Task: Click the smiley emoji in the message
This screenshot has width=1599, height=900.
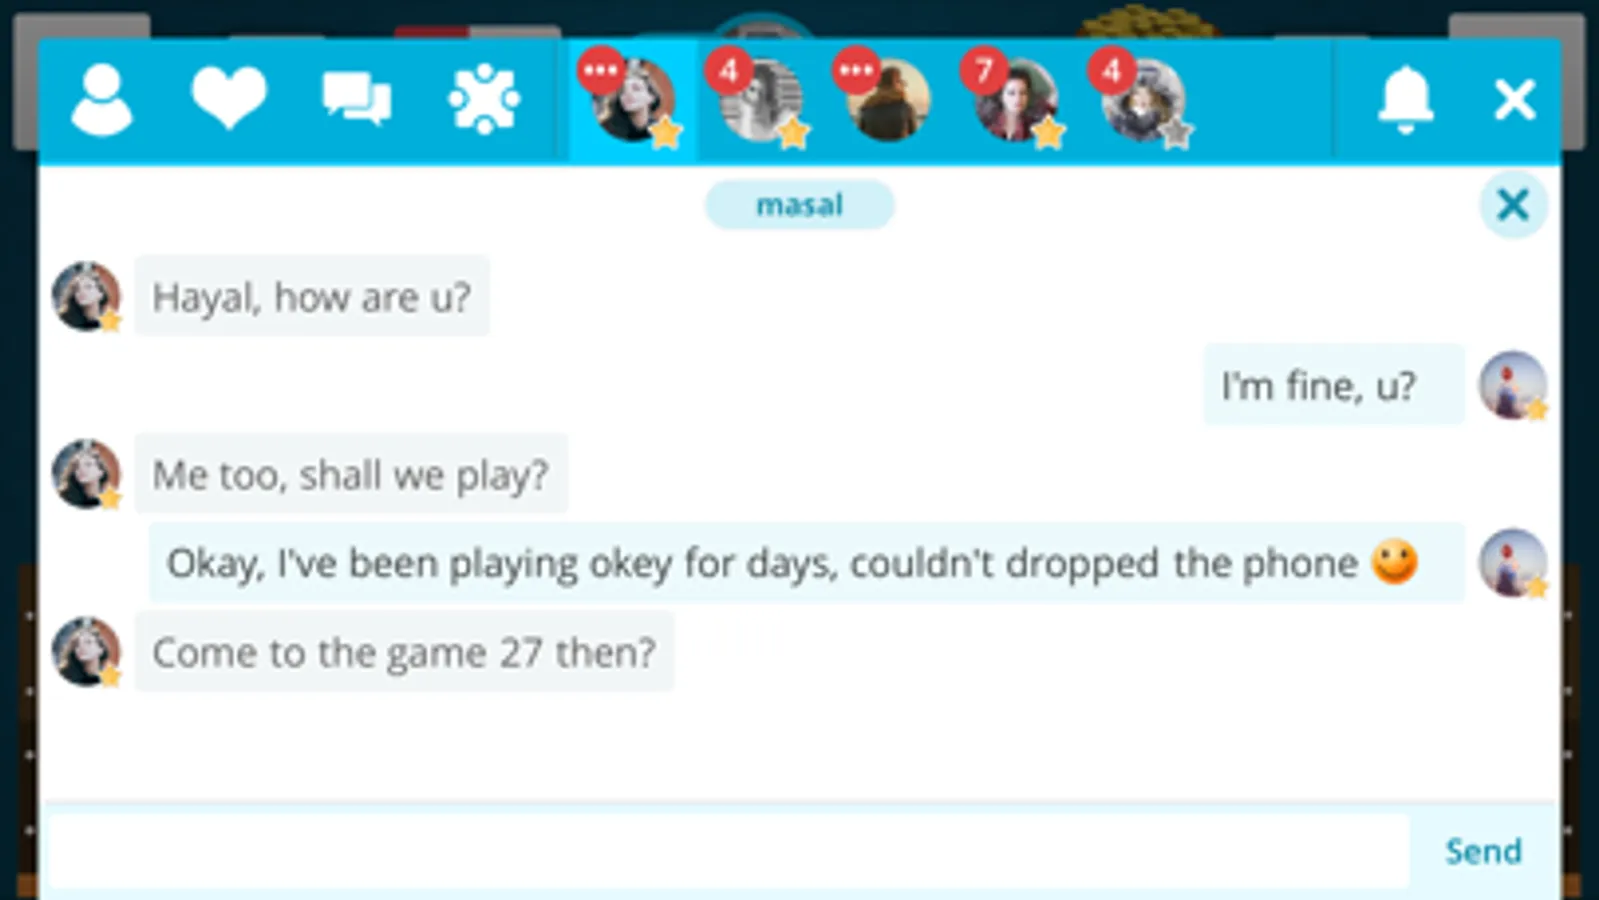Action: [1395, 562]
